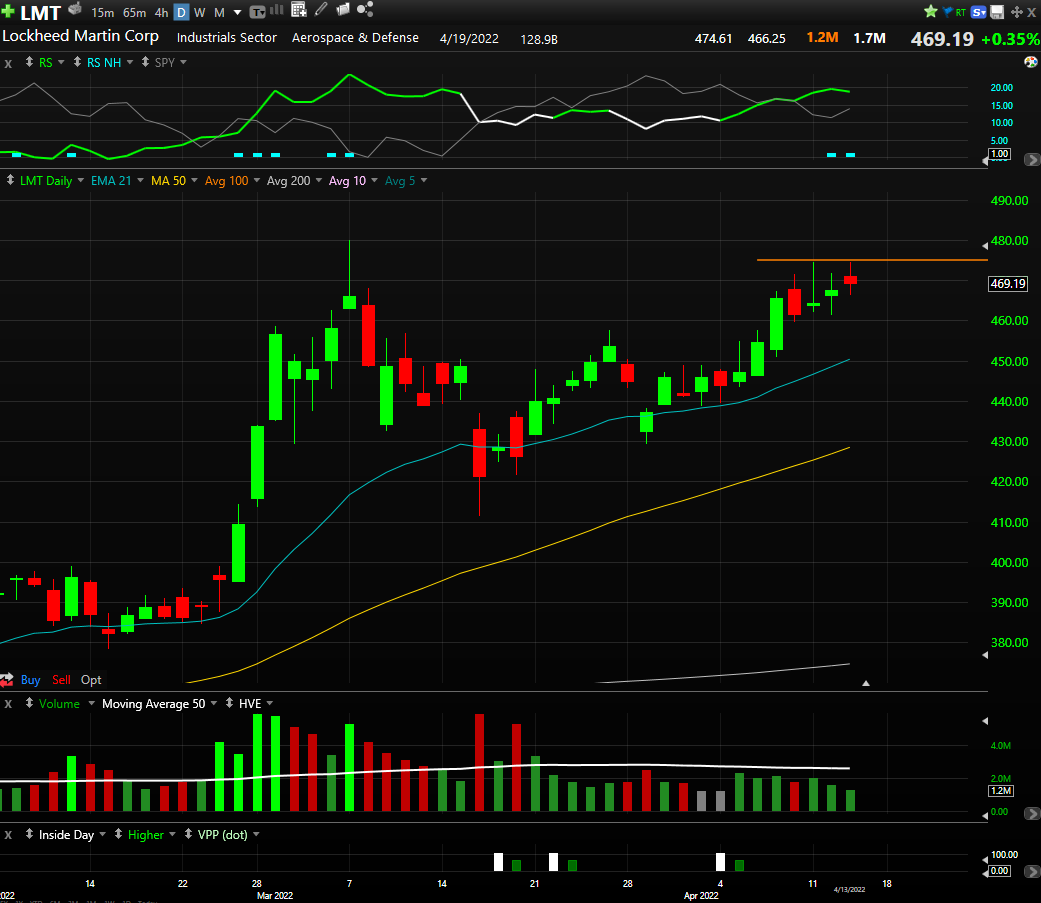Toggle the green star favorite
The height and width of the screenshot is (903, 1041).
pos(931,11)
